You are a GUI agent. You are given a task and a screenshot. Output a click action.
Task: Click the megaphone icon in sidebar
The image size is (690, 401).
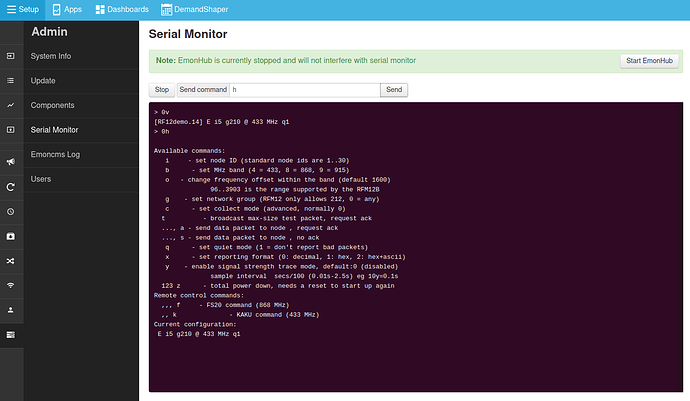point(11,162)
